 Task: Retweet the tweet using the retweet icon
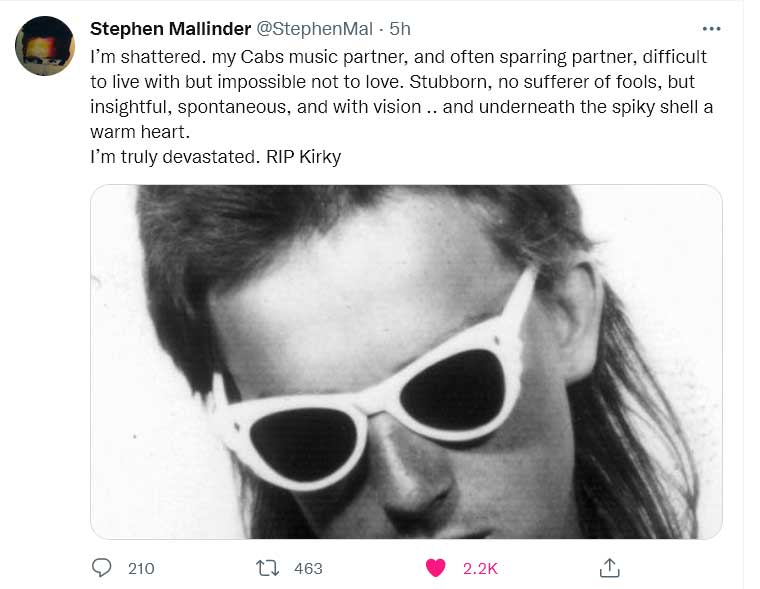[x=267, y=567]
